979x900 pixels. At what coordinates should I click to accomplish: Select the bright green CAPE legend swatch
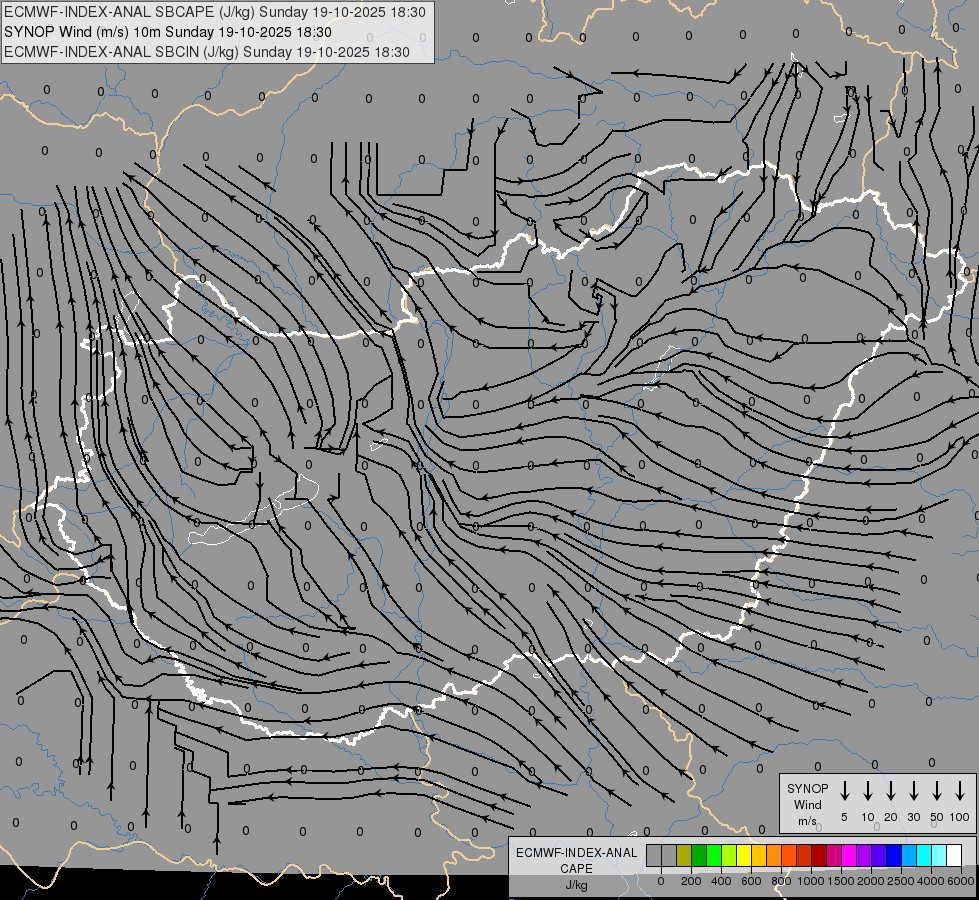click(x=714, y=855)
